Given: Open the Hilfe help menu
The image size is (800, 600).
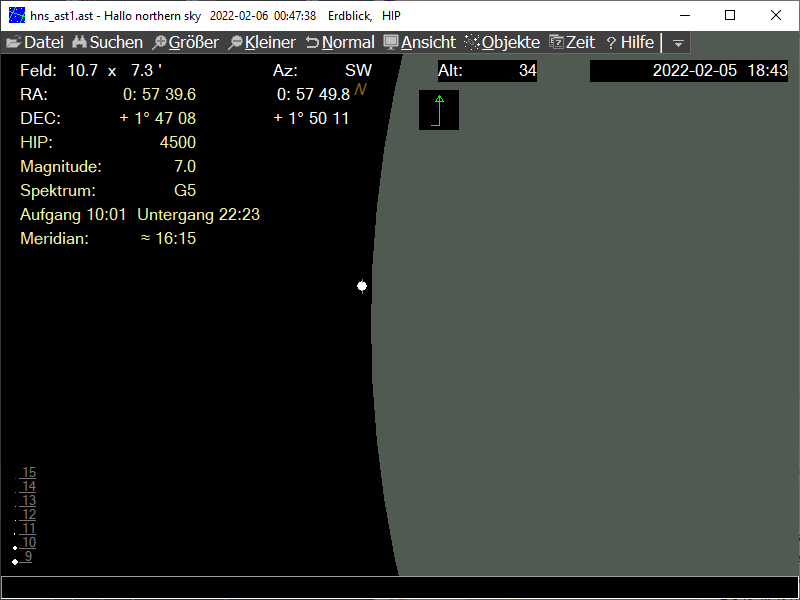Looking at the screenshot, I should tap(630, 43).
